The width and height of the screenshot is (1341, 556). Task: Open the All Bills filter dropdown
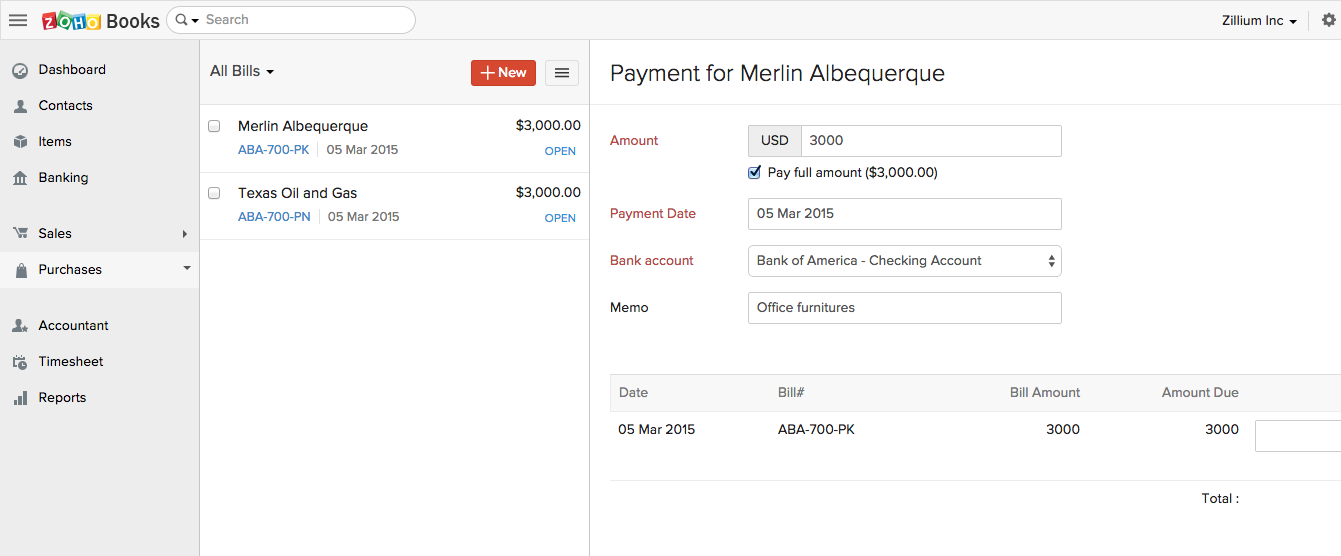click(242, 72)
